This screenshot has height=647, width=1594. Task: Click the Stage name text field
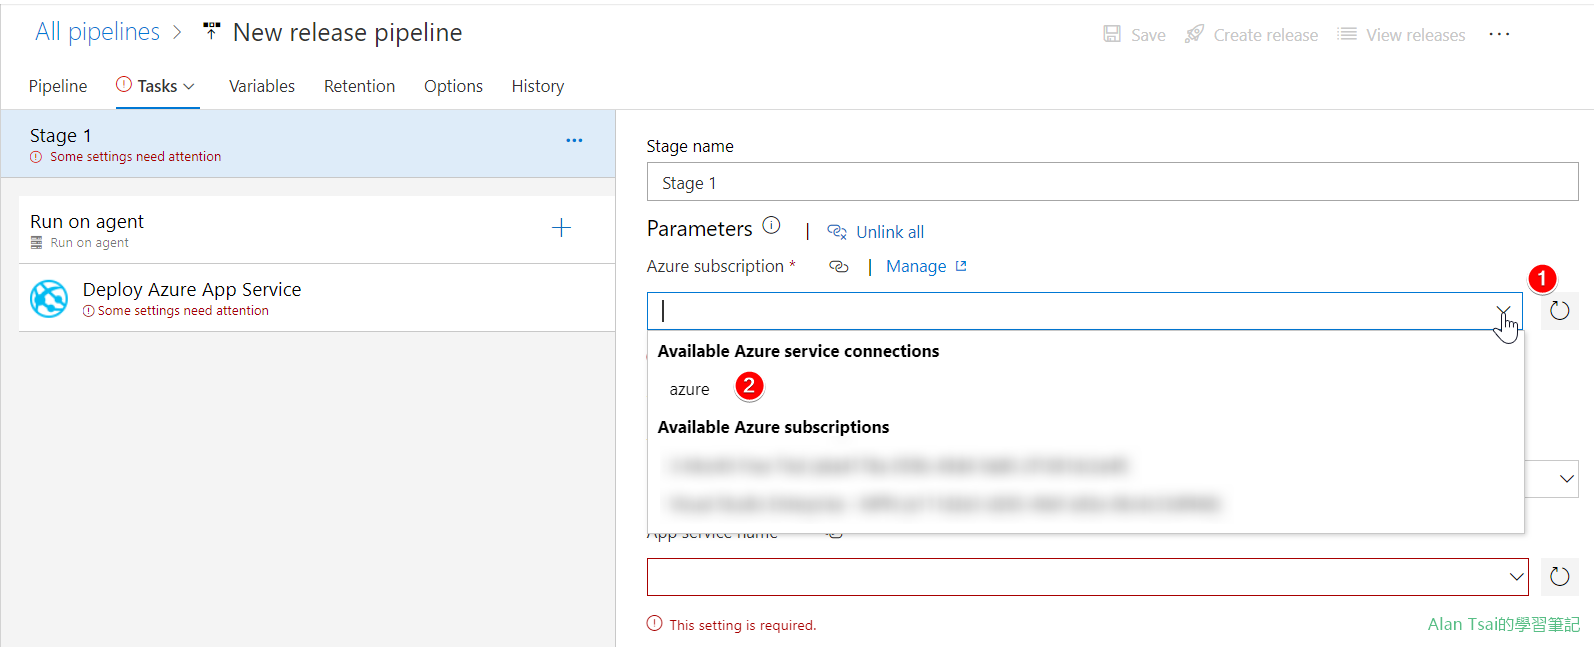[x=1112, y=183]
